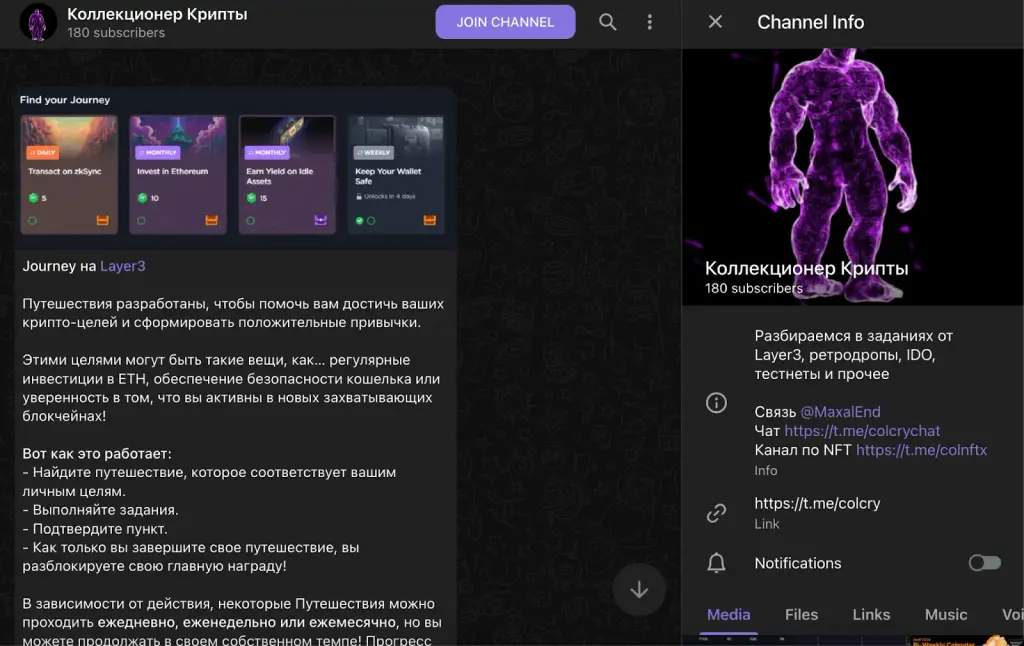Click the "Разбираемся в заданиях" channel description
1024x646 pixels.
coord(854,355)
